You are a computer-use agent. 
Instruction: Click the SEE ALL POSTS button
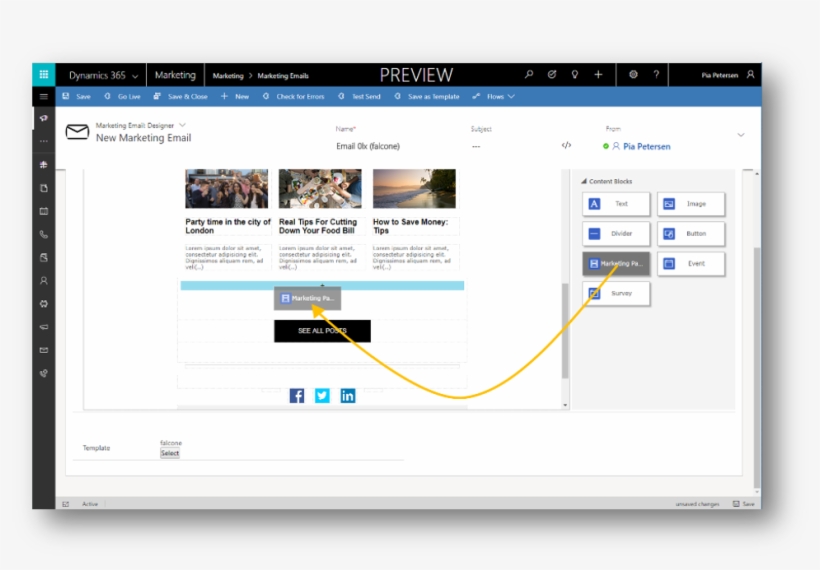(322, 331)
